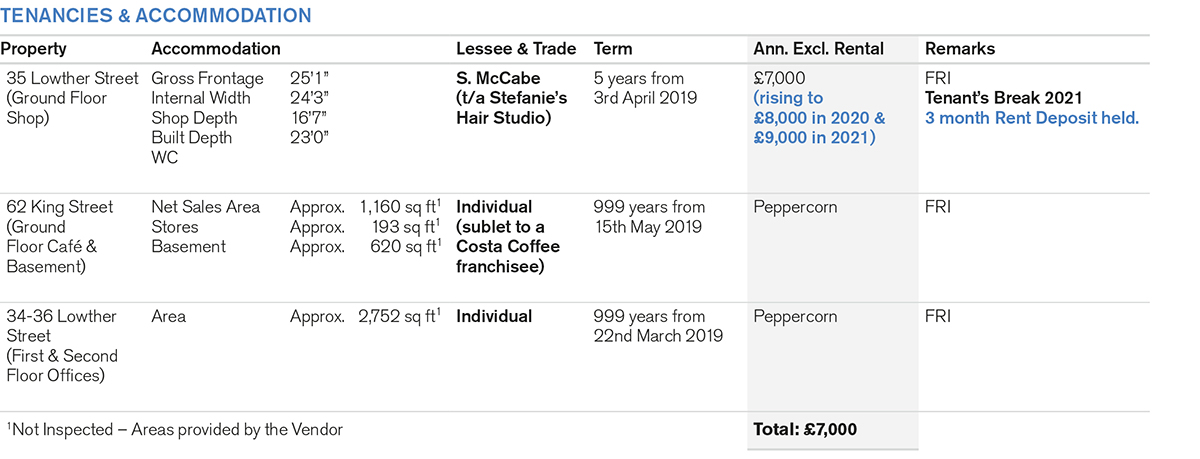1200x459 pixels.
Task: Select the 35 Lowther Street property cell
Action: click(70, 98)
